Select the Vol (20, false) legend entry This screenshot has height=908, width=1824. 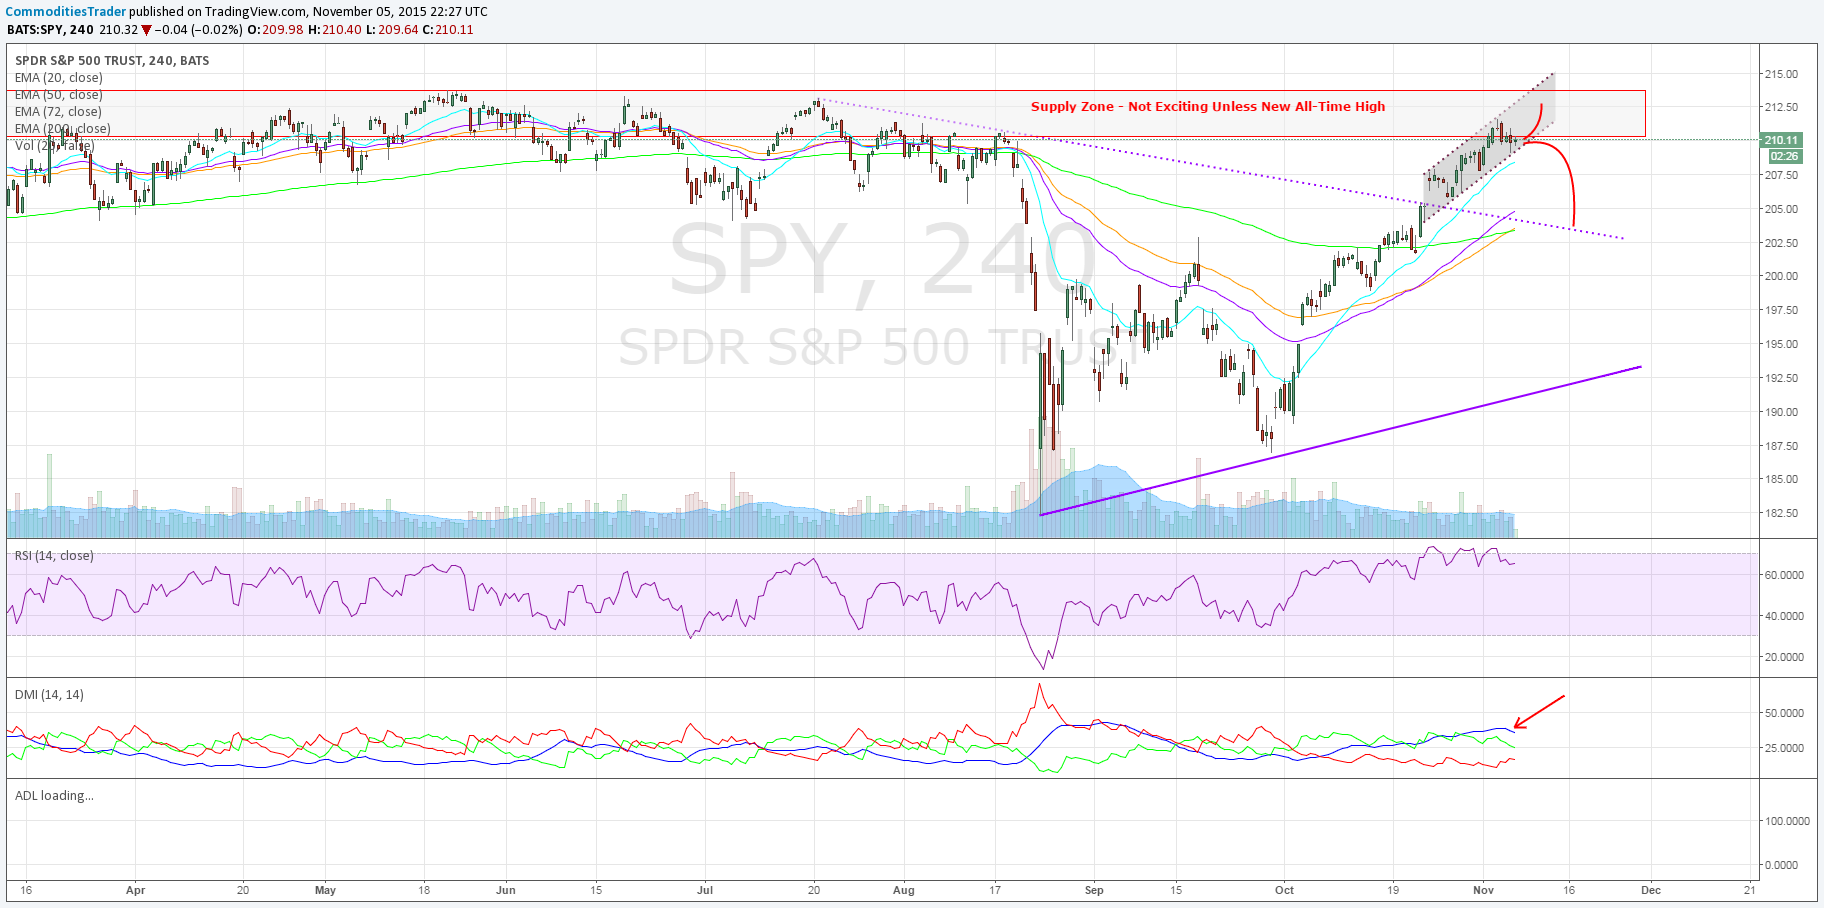point(55,146)
